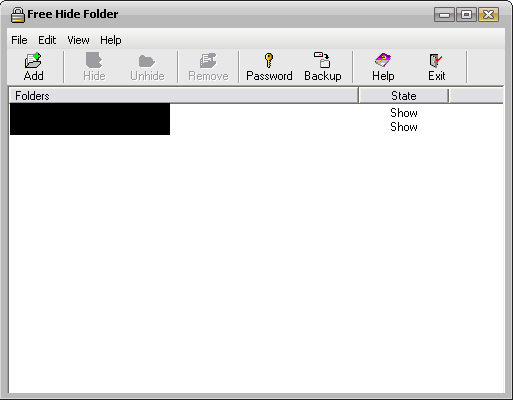Maximize the Free Hide Folder window
Screen dimensions: 513x400
click(x=466, y=15)
